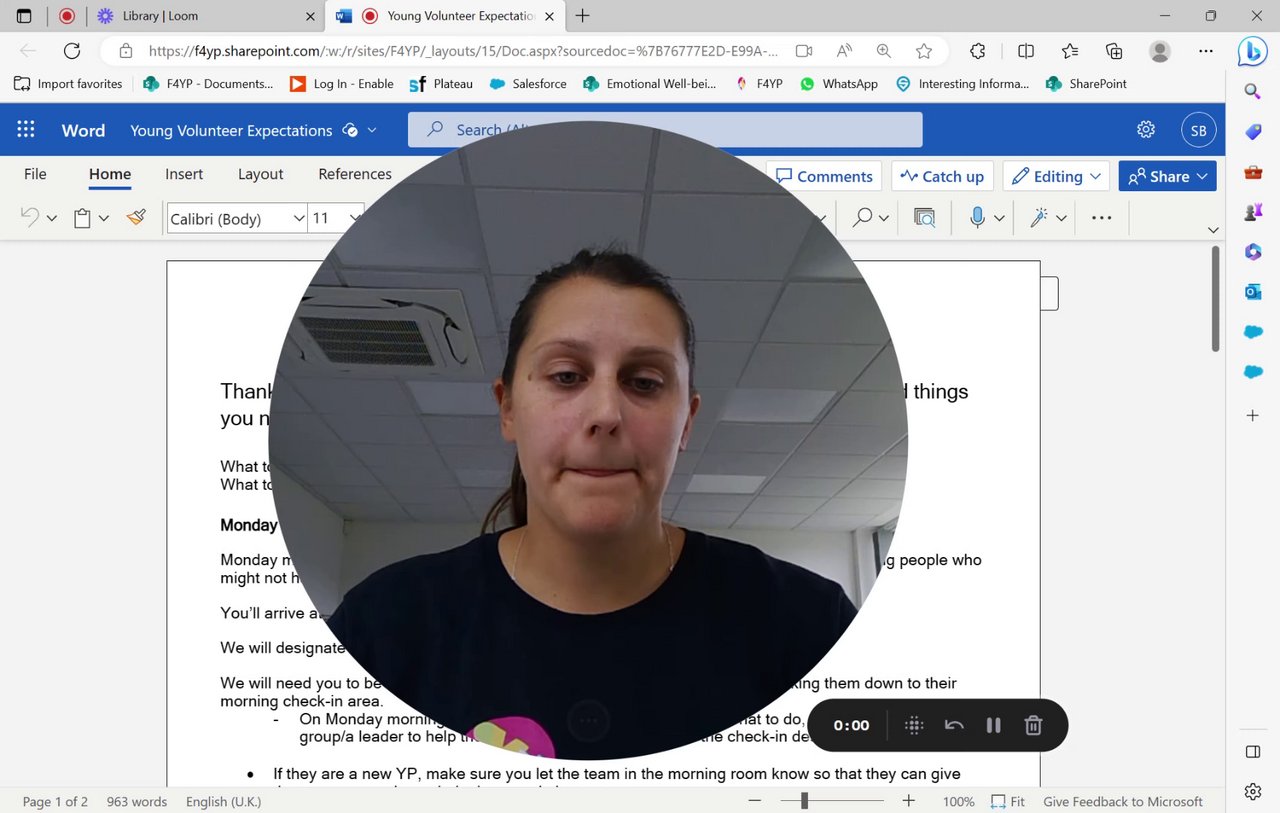Screen dimensions: 1280x813
Task: Click Give Feedback to Microsoft link
Action: (x=1123, y=801)
